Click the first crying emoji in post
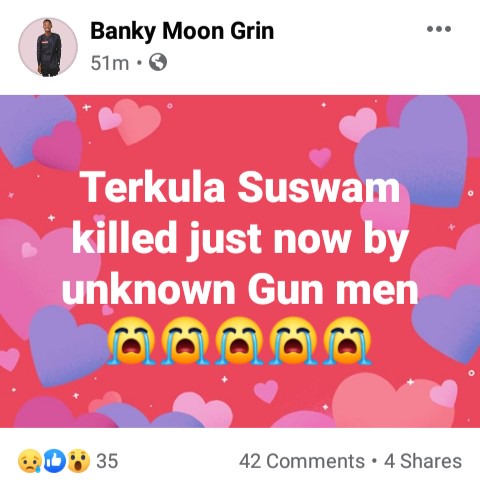The height and width of the screenshot is (489, 480). pos(131,340)
